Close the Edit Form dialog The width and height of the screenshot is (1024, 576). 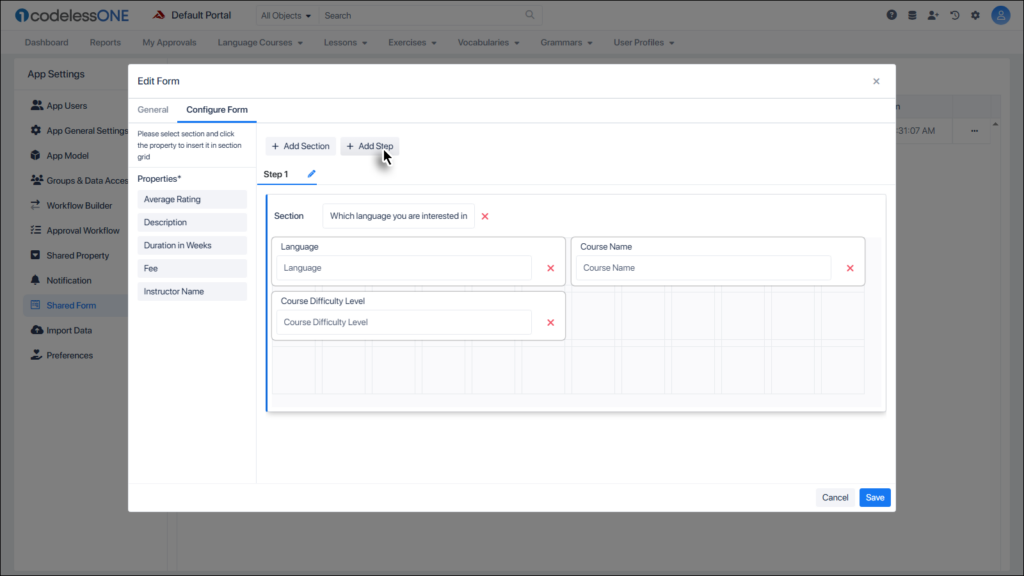[x=876, y=81]
